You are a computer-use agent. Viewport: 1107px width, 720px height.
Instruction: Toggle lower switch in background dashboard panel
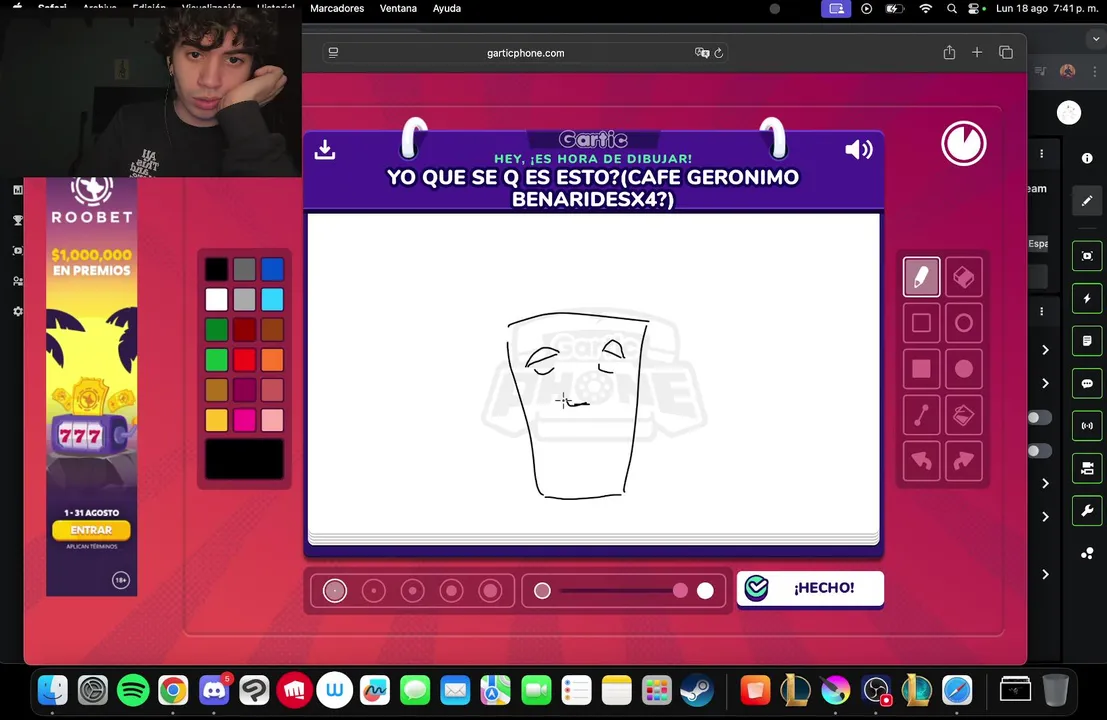click(1039, 450)
